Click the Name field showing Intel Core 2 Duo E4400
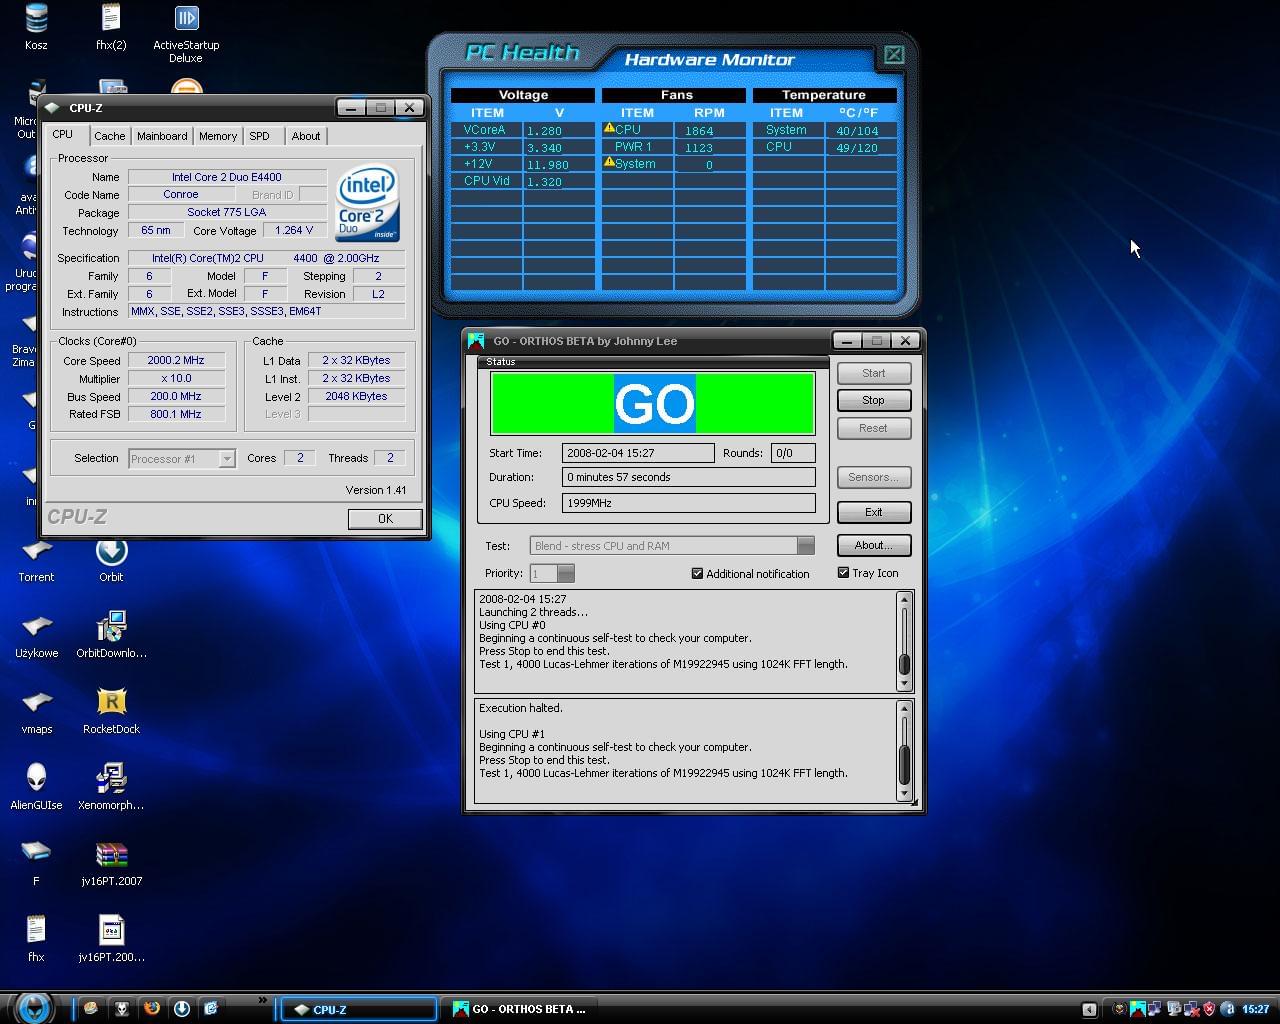 [227, 177]
